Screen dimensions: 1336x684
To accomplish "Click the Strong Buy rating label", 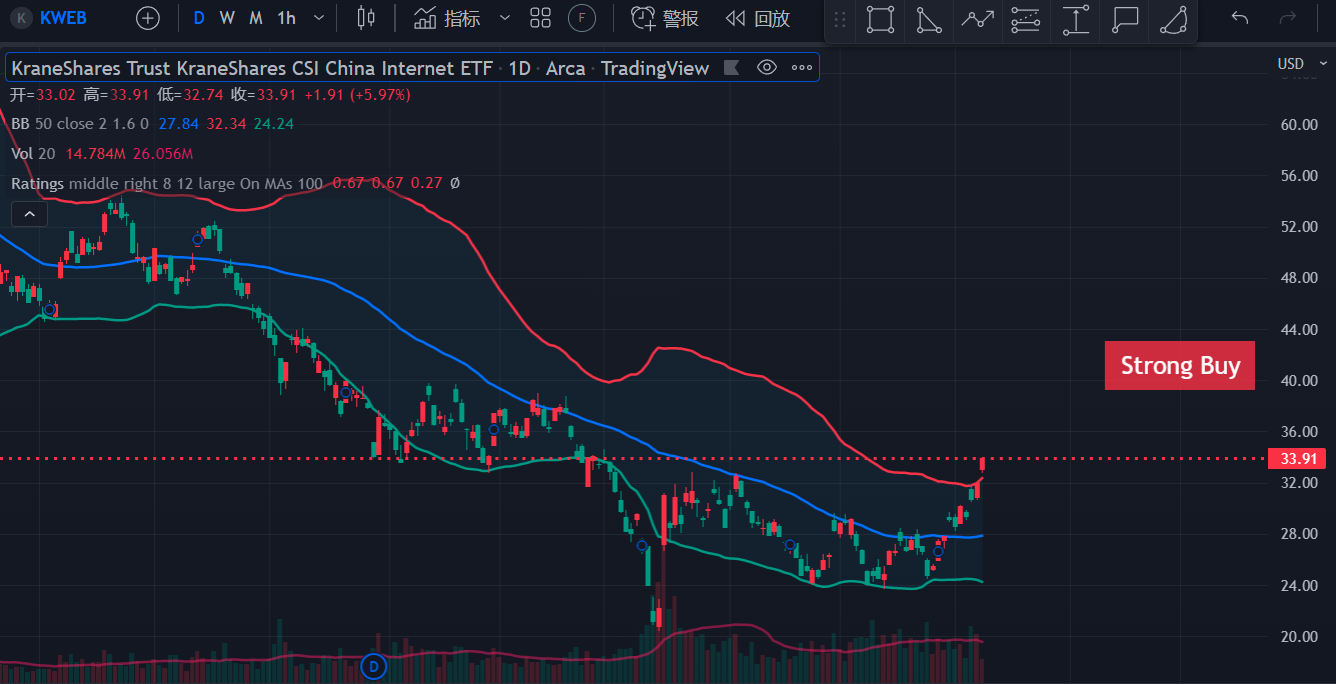I will [1180, 366].
